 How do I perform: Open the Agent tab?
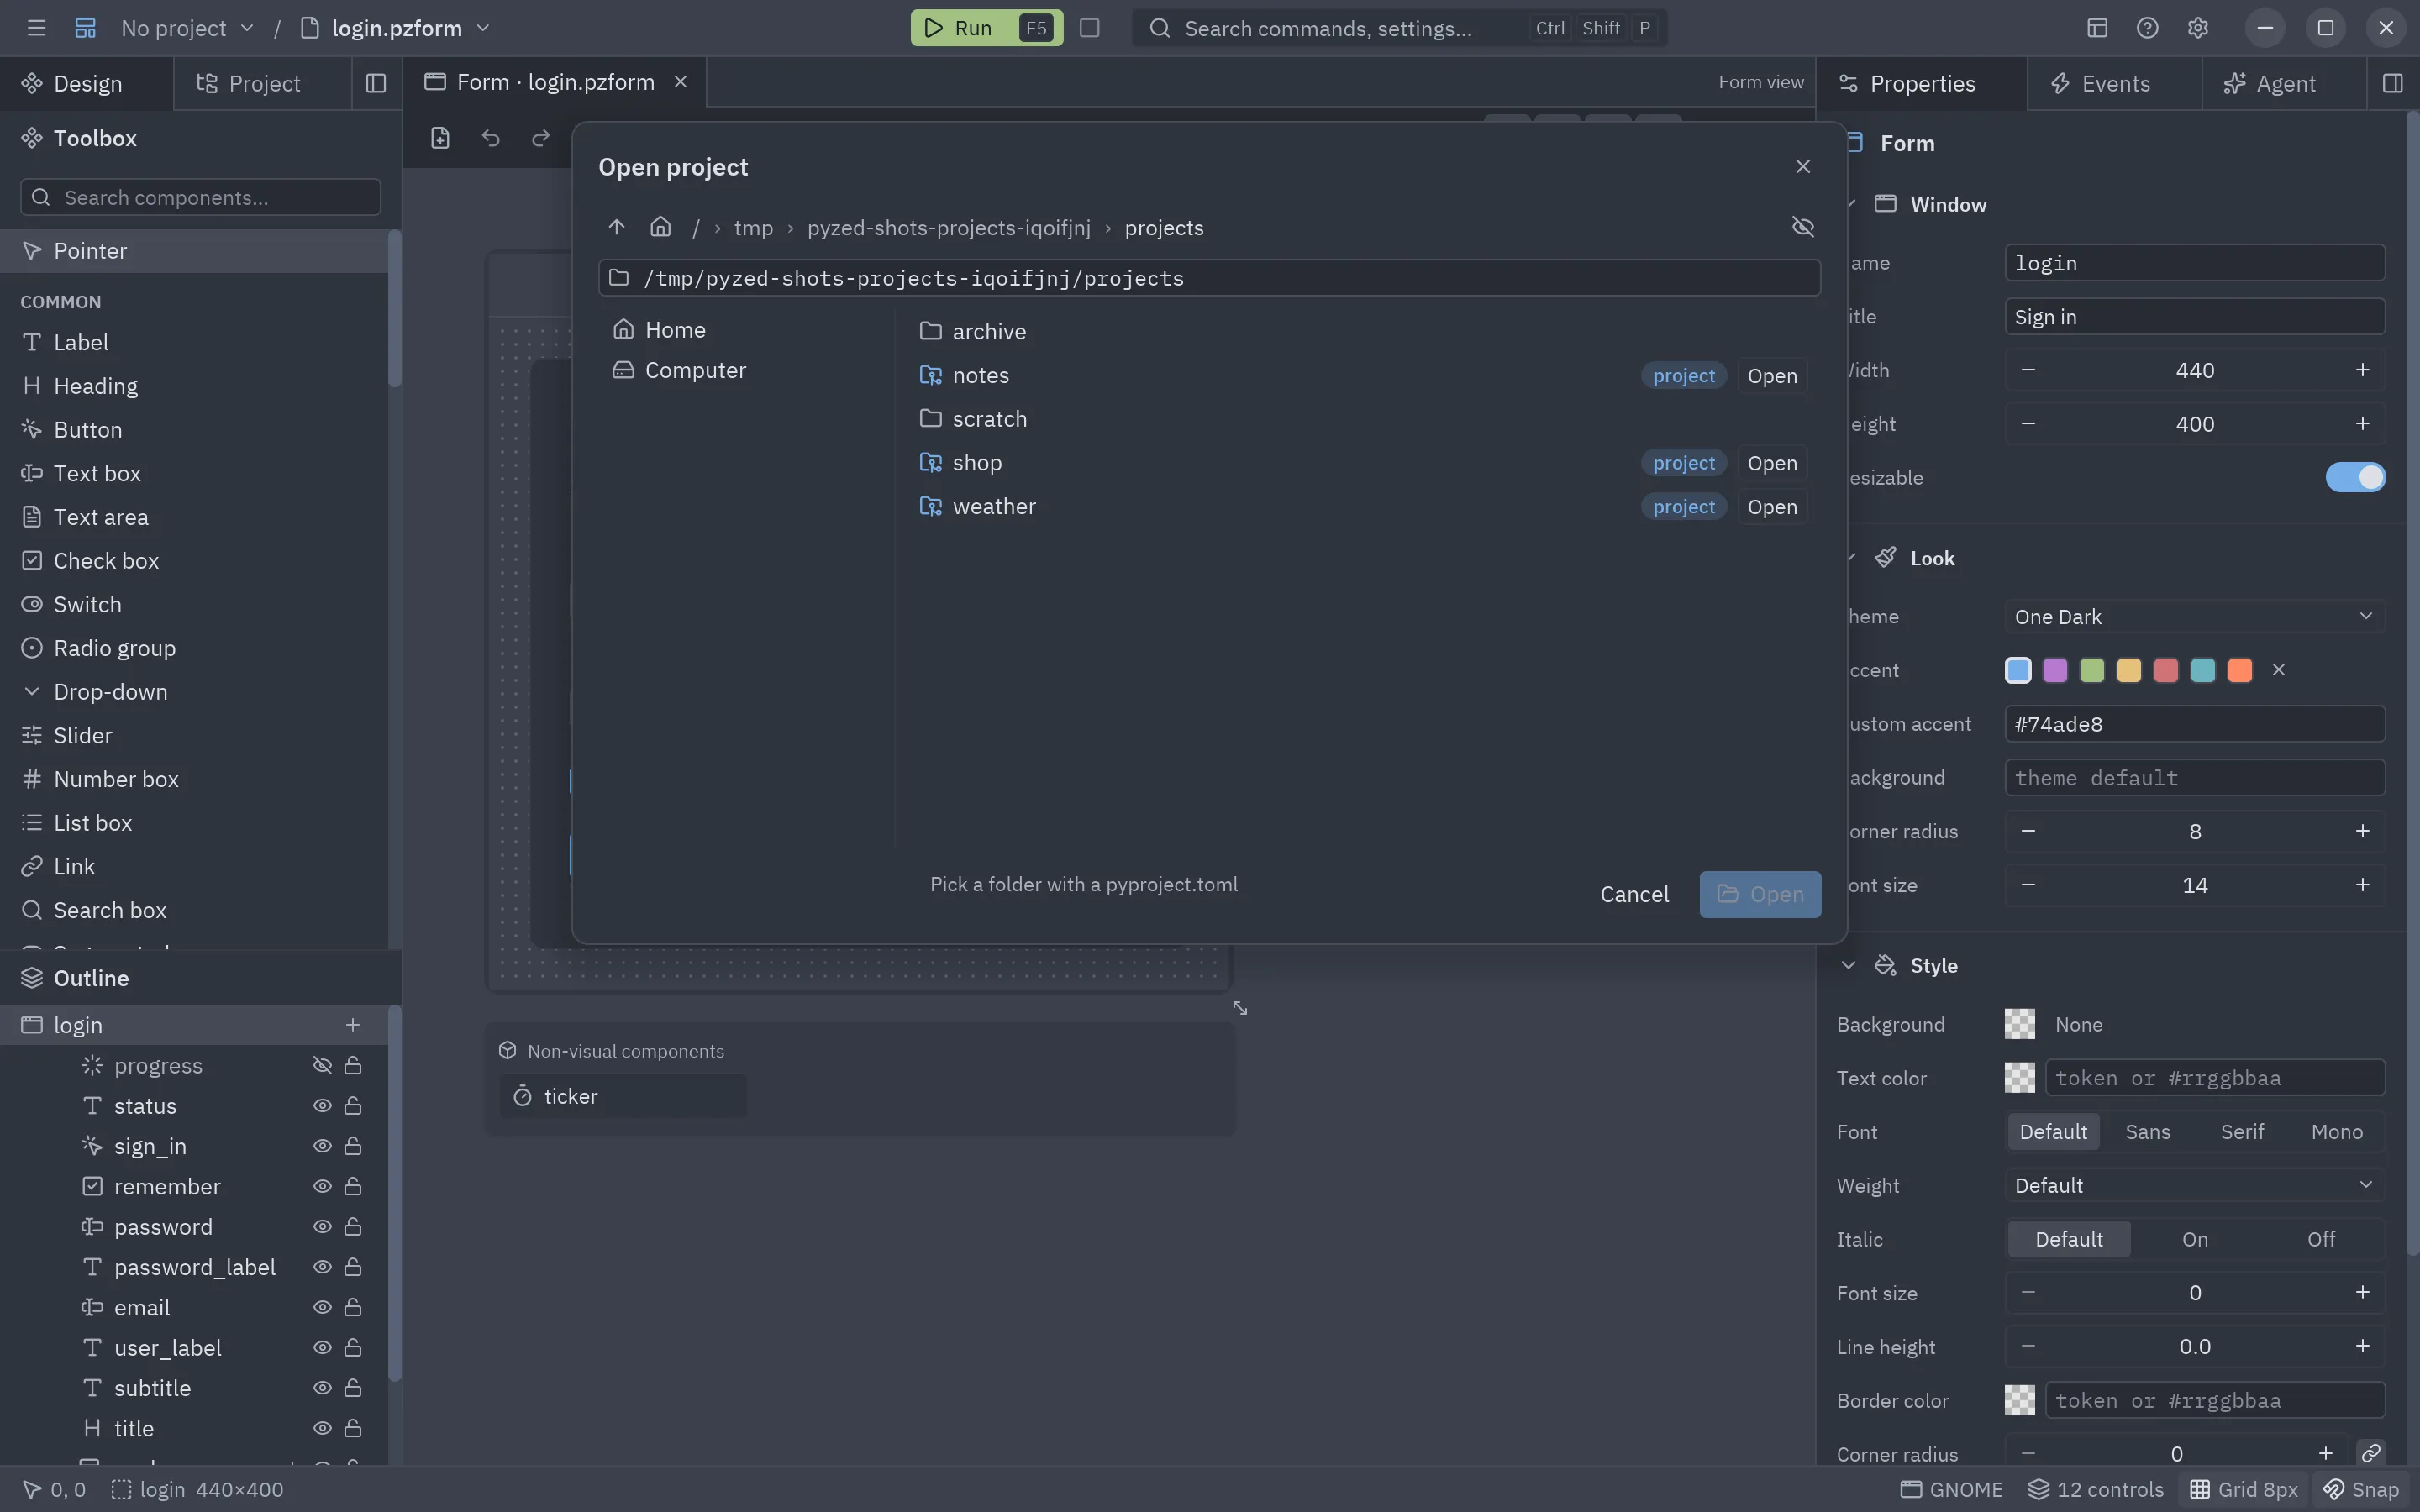[2284, 83]
